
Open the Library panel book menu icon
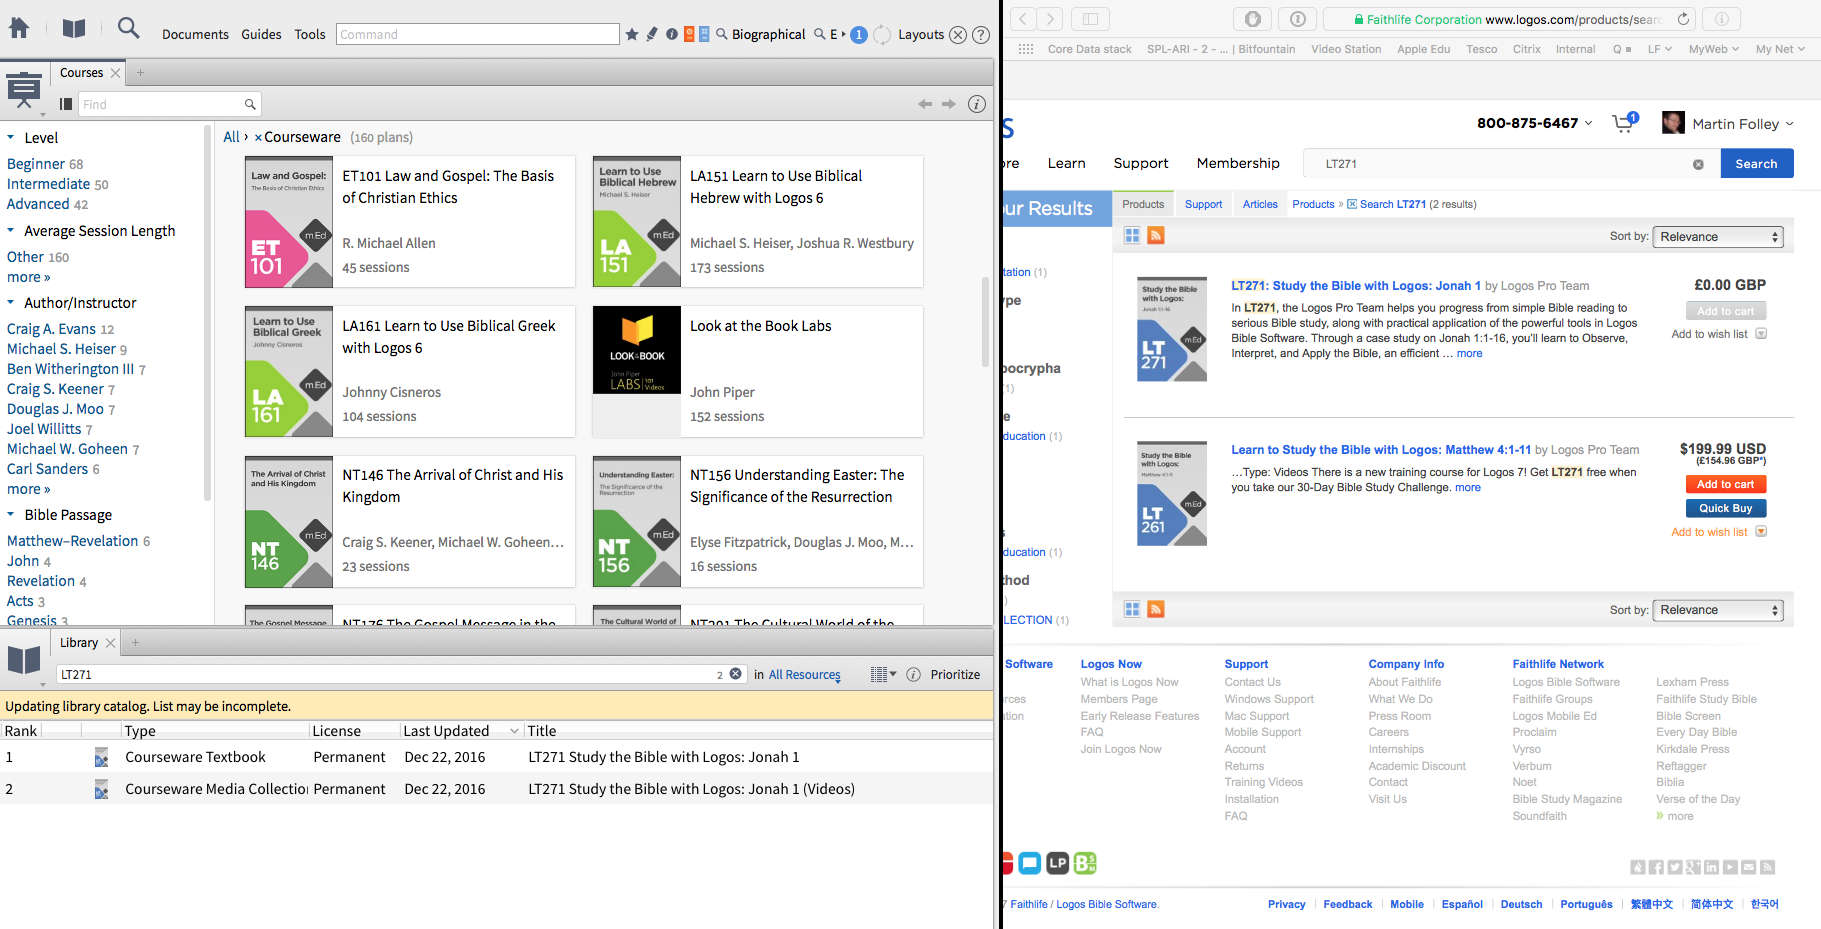coord(24,660)
